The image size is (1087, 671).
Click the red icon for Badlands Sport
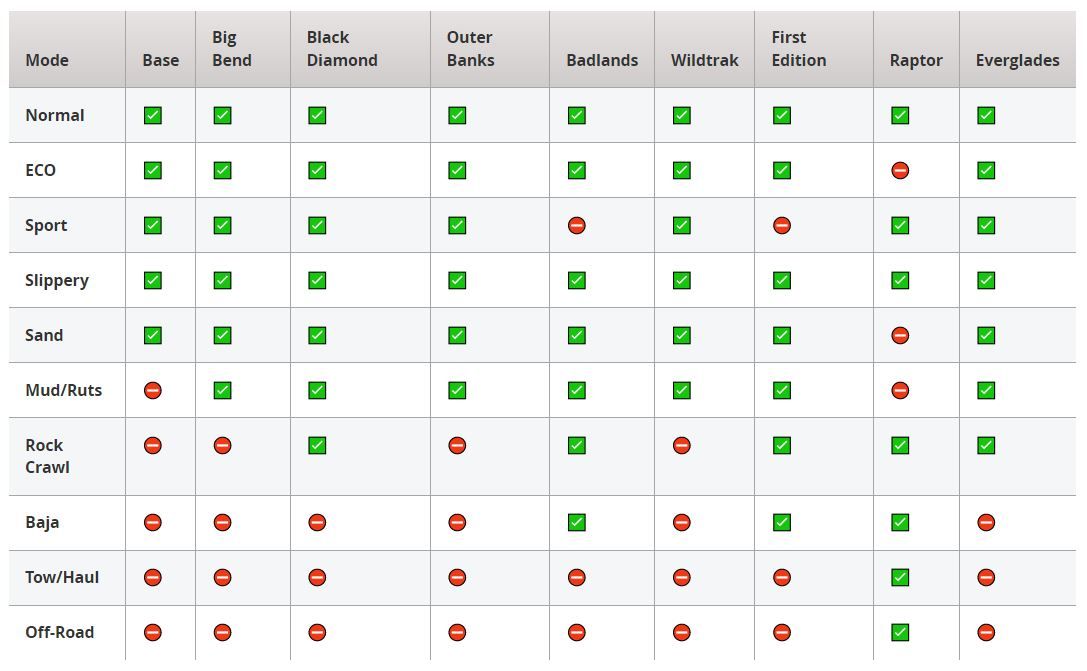(576, 226)
